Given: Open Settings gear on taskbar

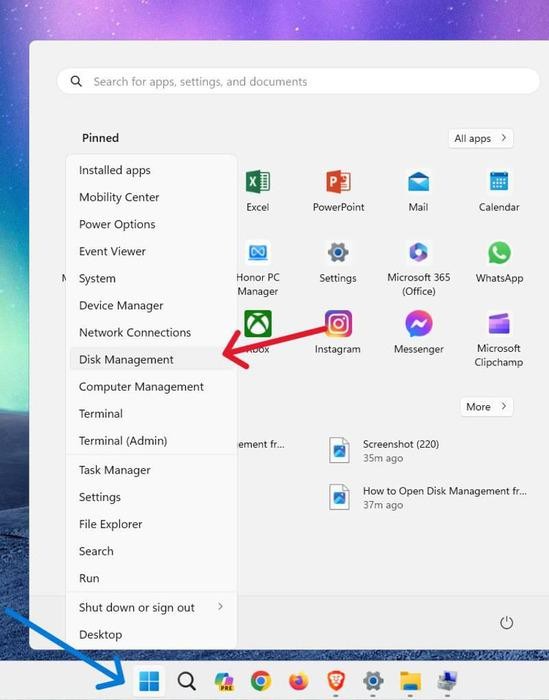Looking at the screenshot, I should click(373, 681).
